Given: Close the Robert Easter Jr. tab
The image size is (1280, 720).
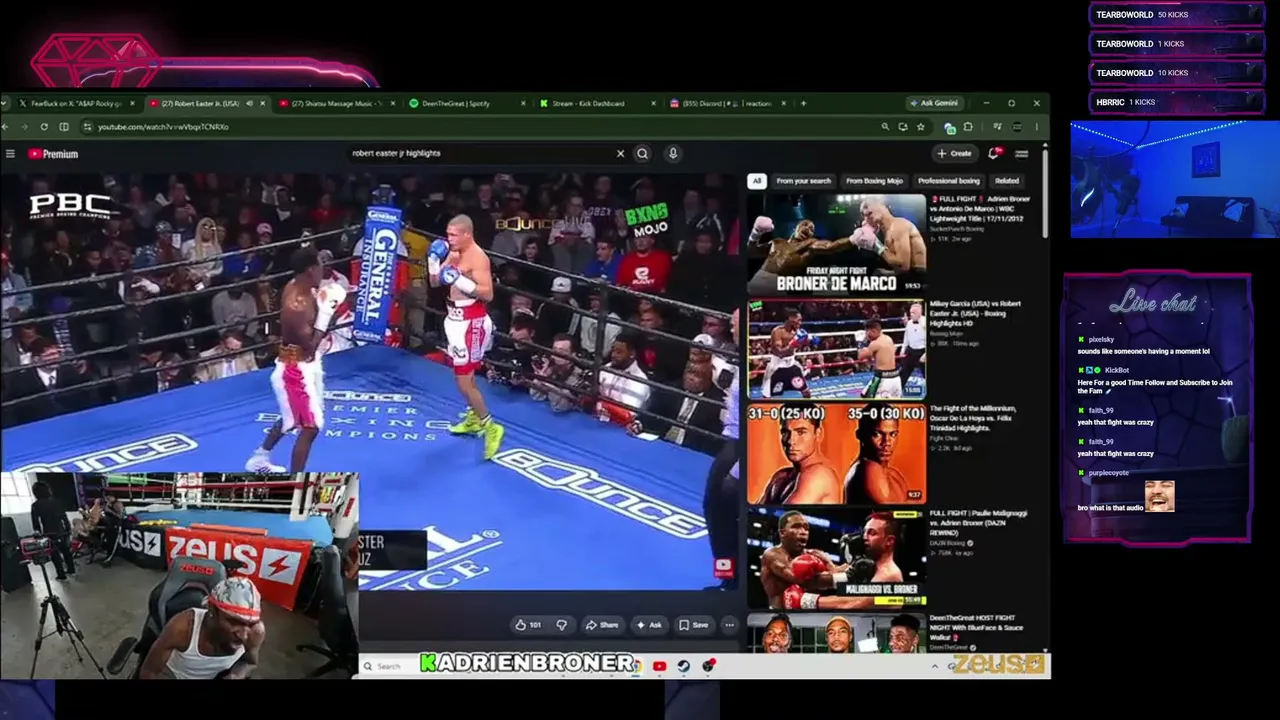Looking at the screenshot, I should pyautogui.click(x=263, y=103).
